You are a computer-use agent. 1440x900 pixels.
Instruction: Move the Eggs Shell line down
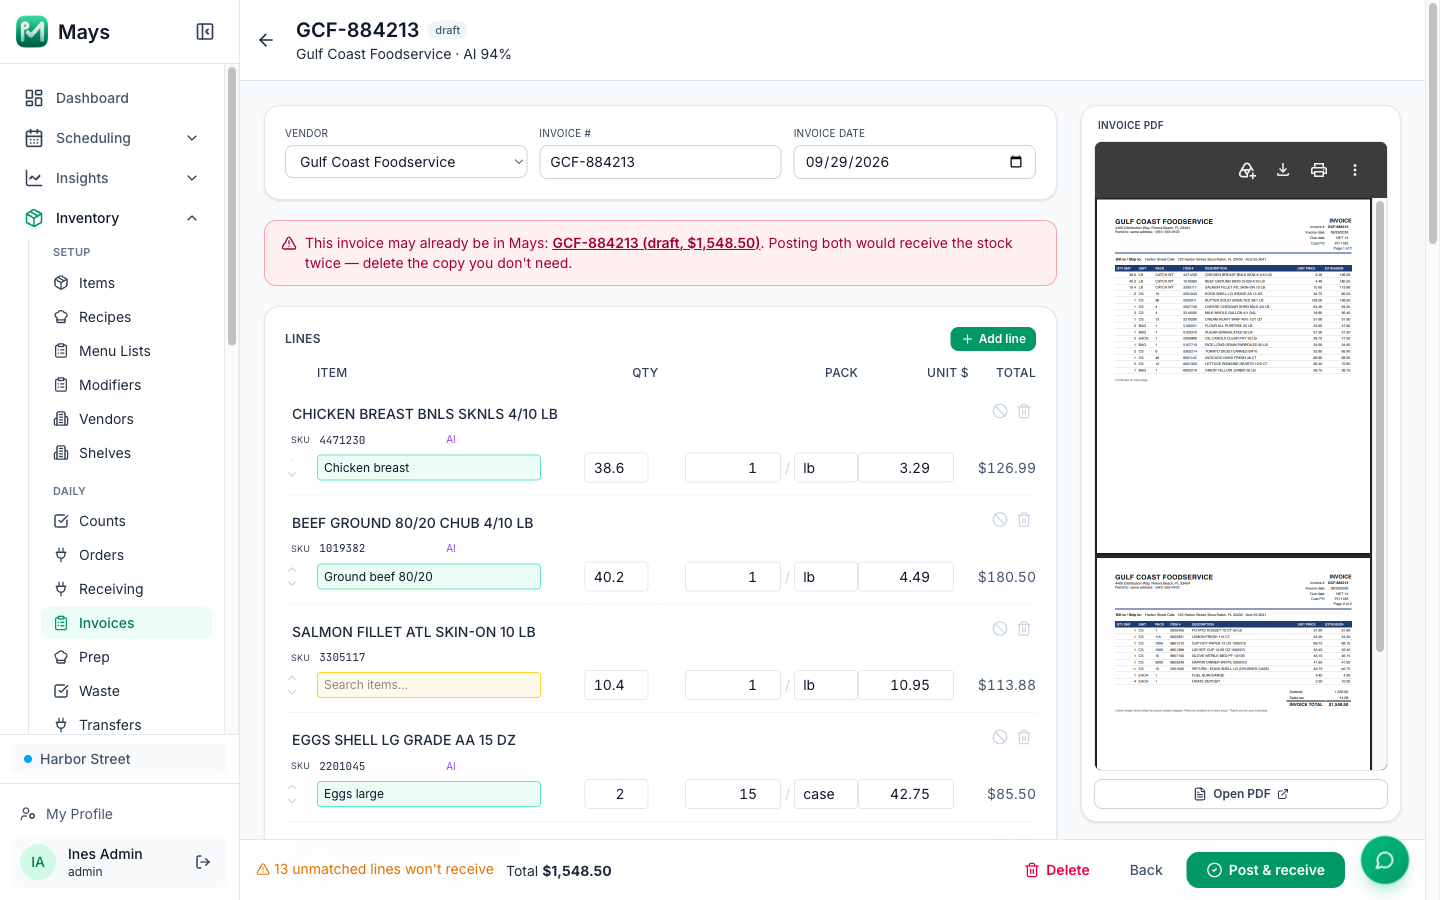click(x=292, y=800)
